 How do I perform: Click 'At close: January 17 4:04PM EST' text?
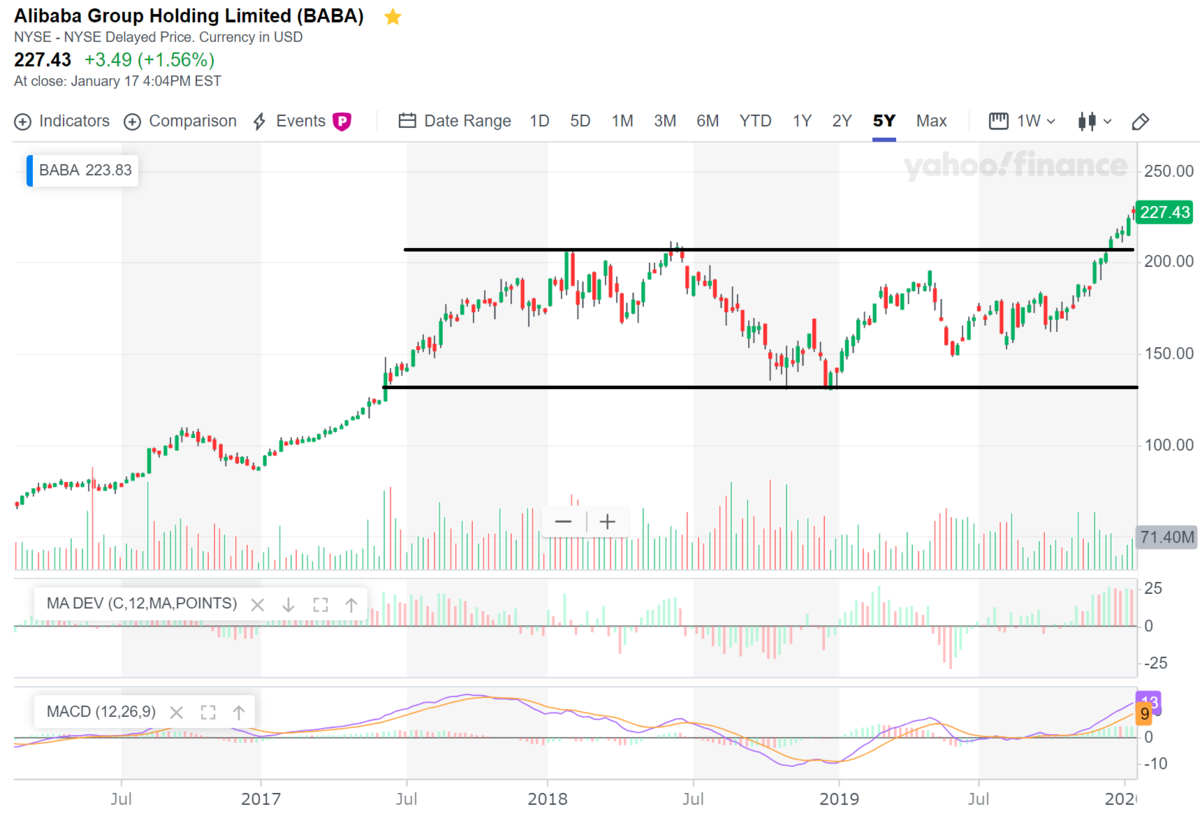(x=118, y=81)
